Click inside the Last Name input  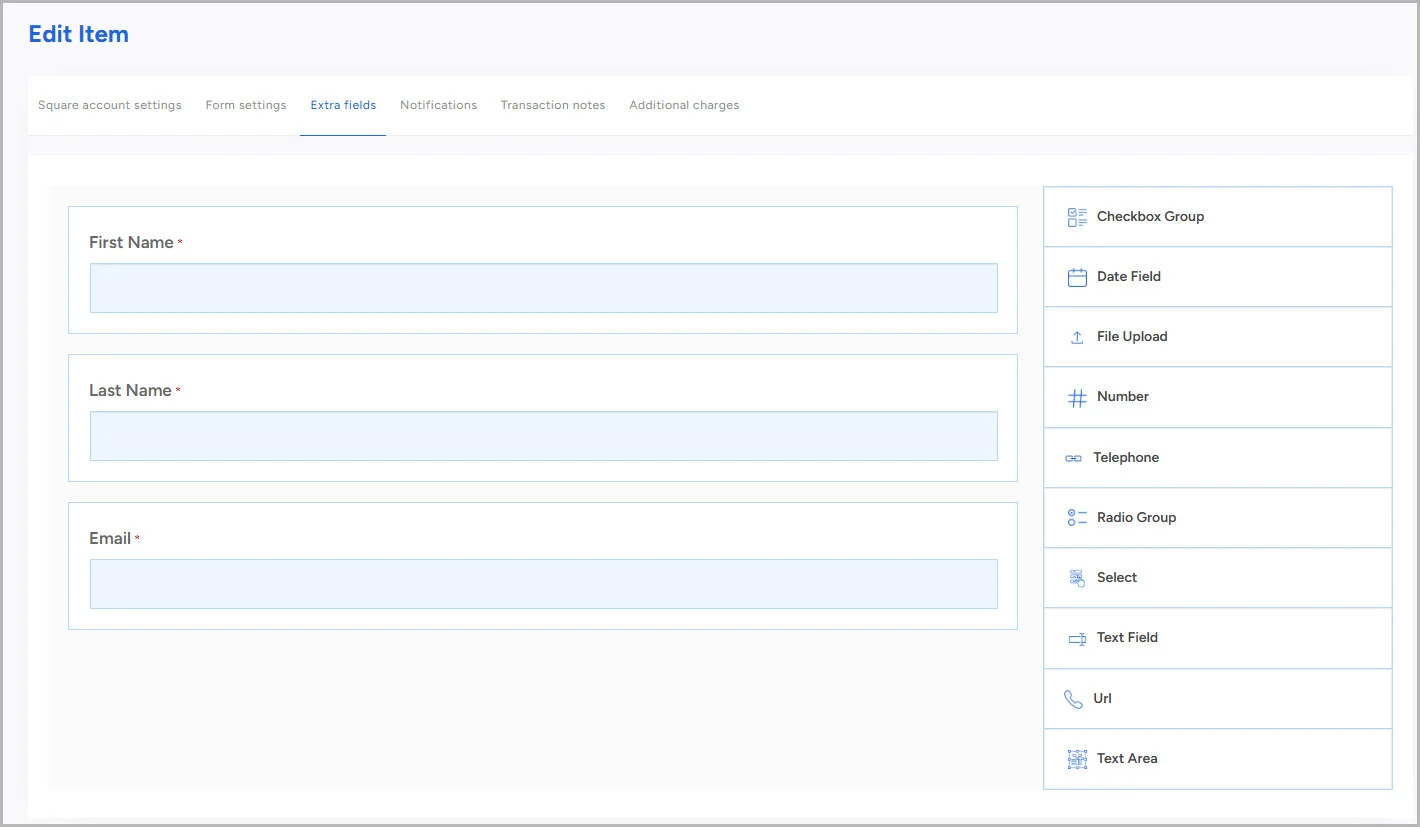point(544,436)
